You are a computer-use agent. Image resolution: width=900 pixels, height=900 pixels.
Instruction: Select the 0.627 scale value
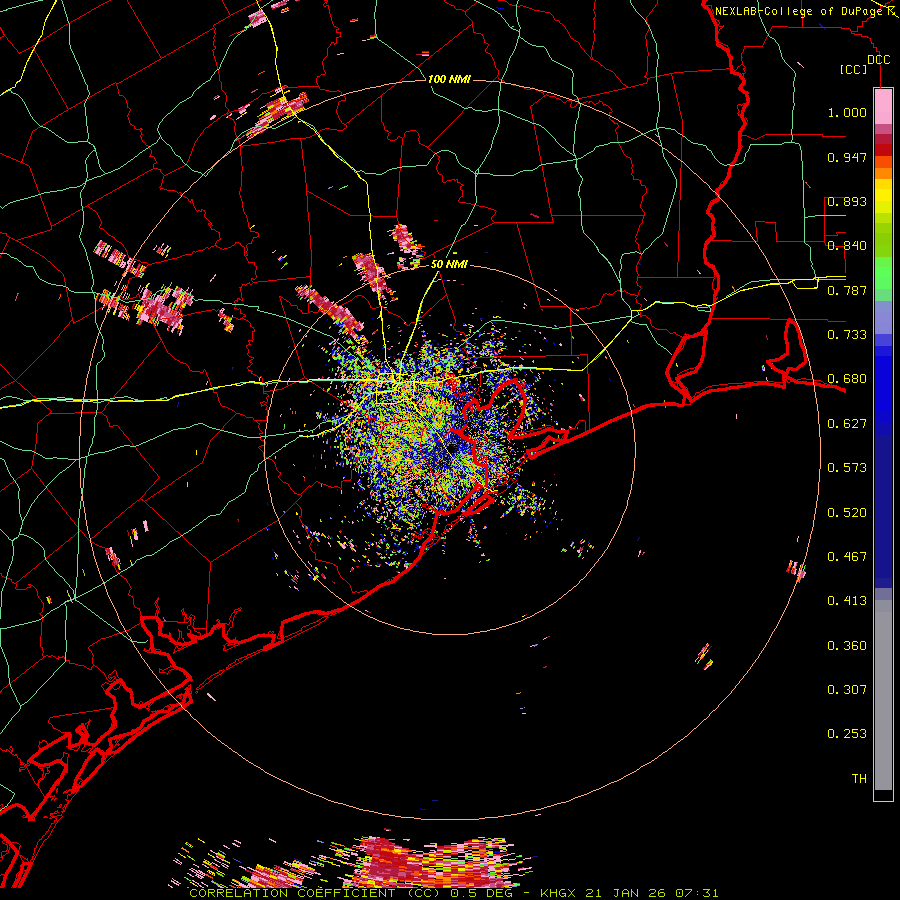click(847, 424)
